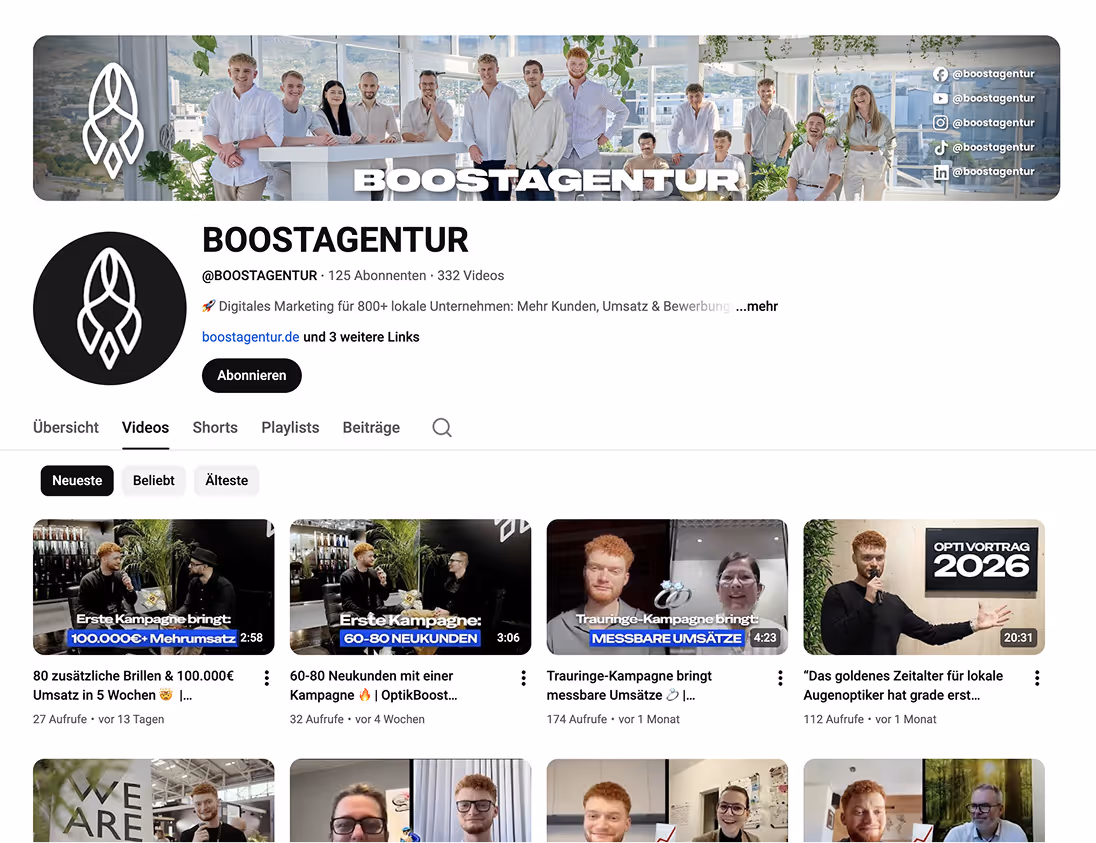Play the OPTI VORTRAG 2026 thumbnail

pos(924,587)
